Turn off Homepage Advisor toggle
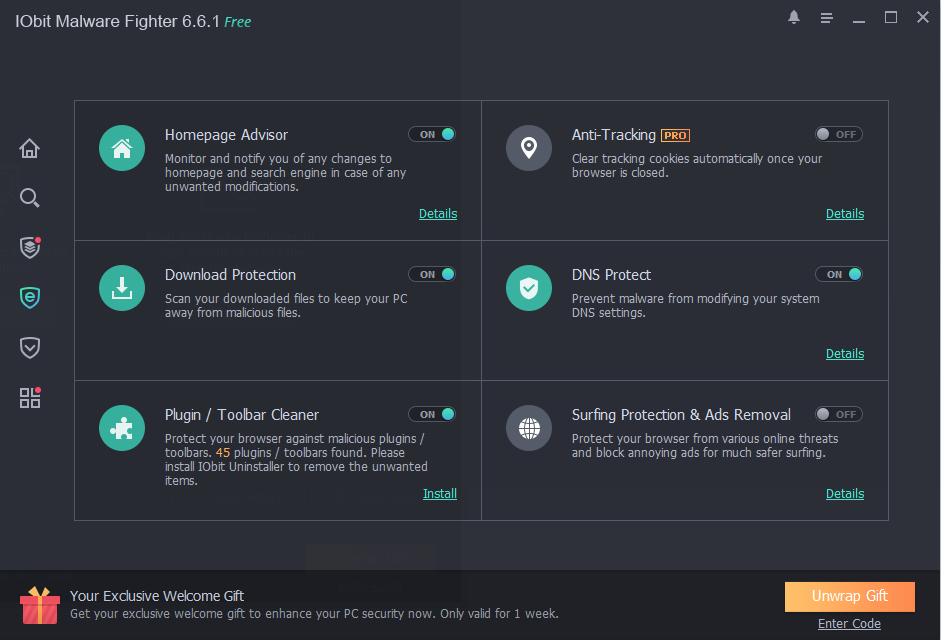 pyautogui.click(x=432, y=134)
